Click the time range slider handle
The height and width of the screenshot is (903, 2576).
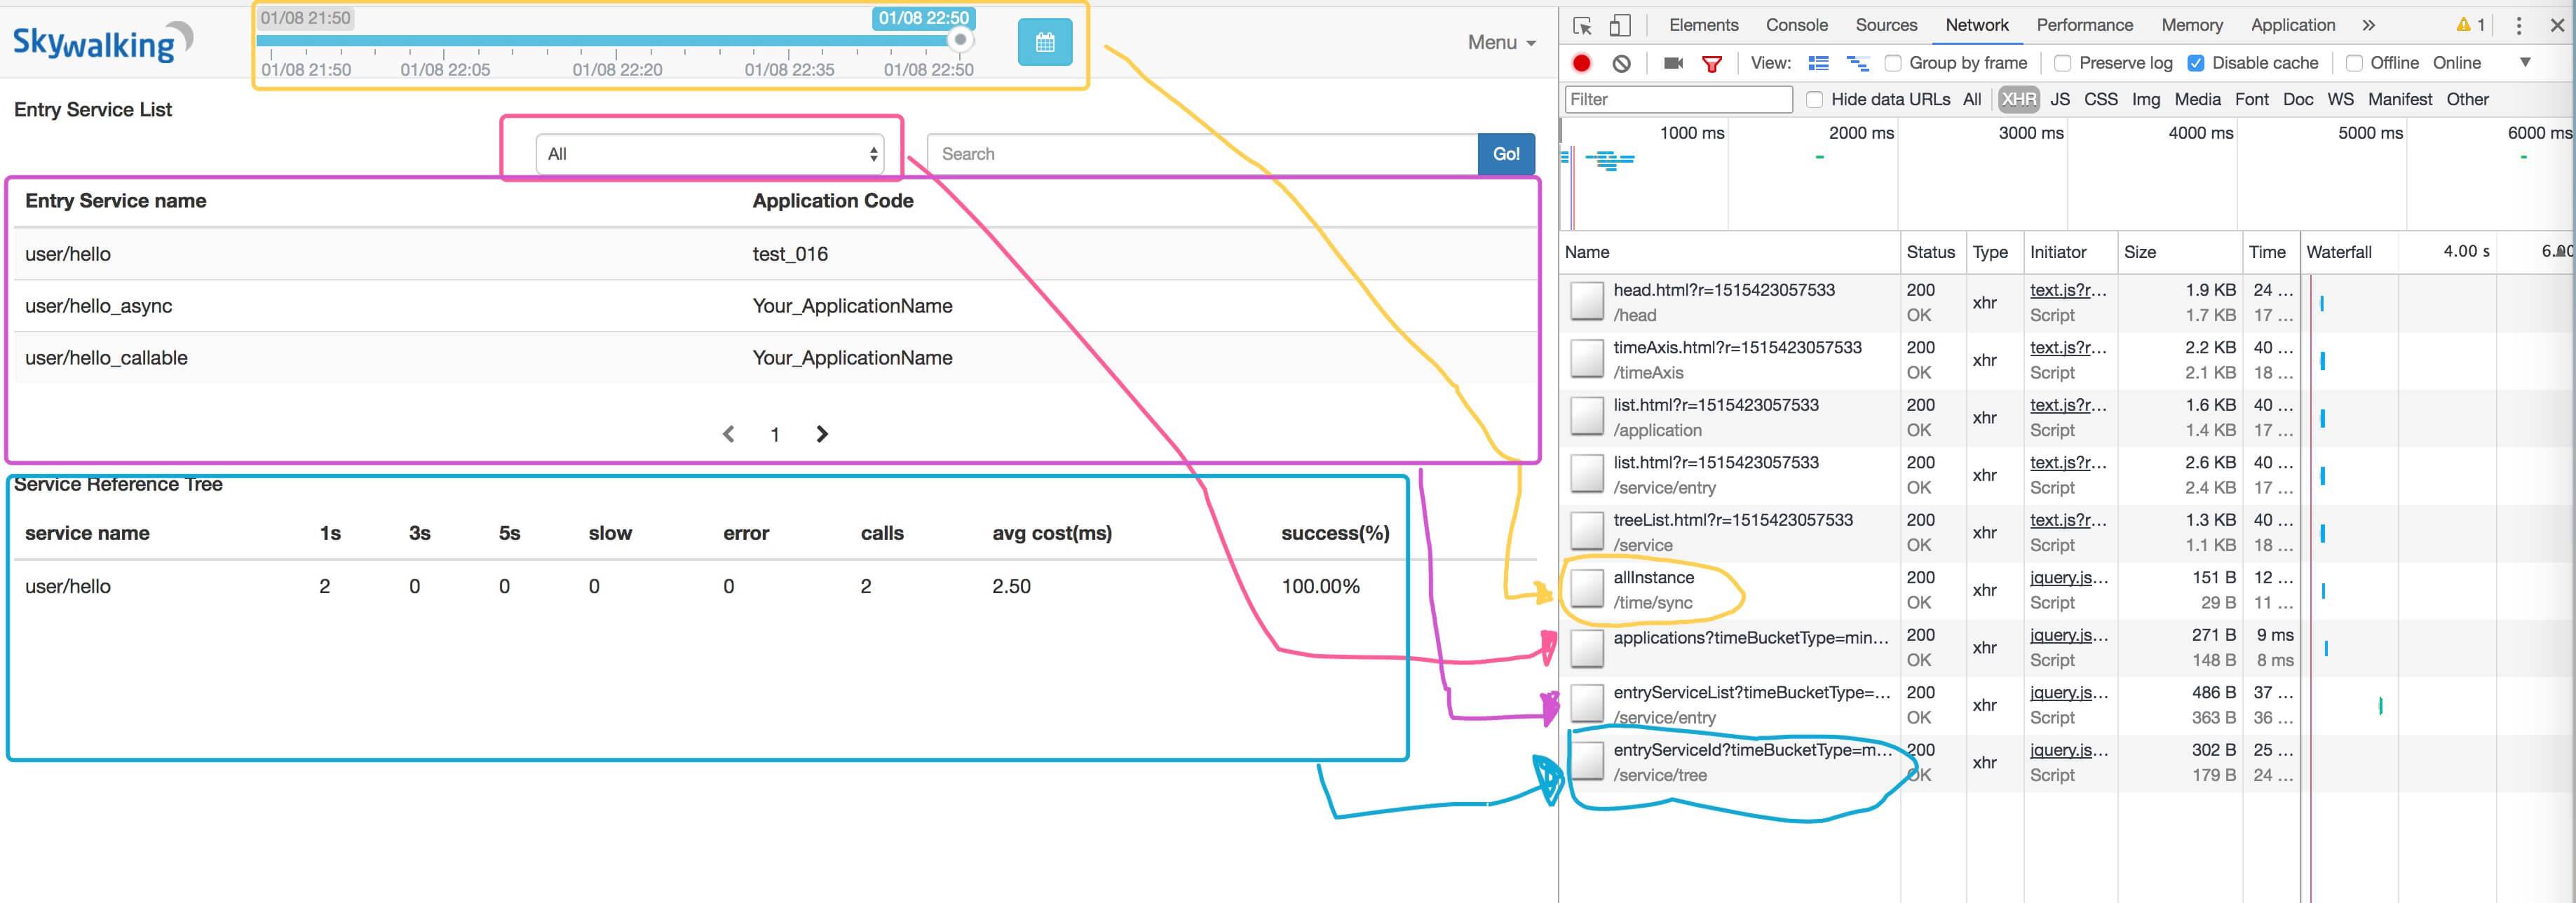click(960, 40)
